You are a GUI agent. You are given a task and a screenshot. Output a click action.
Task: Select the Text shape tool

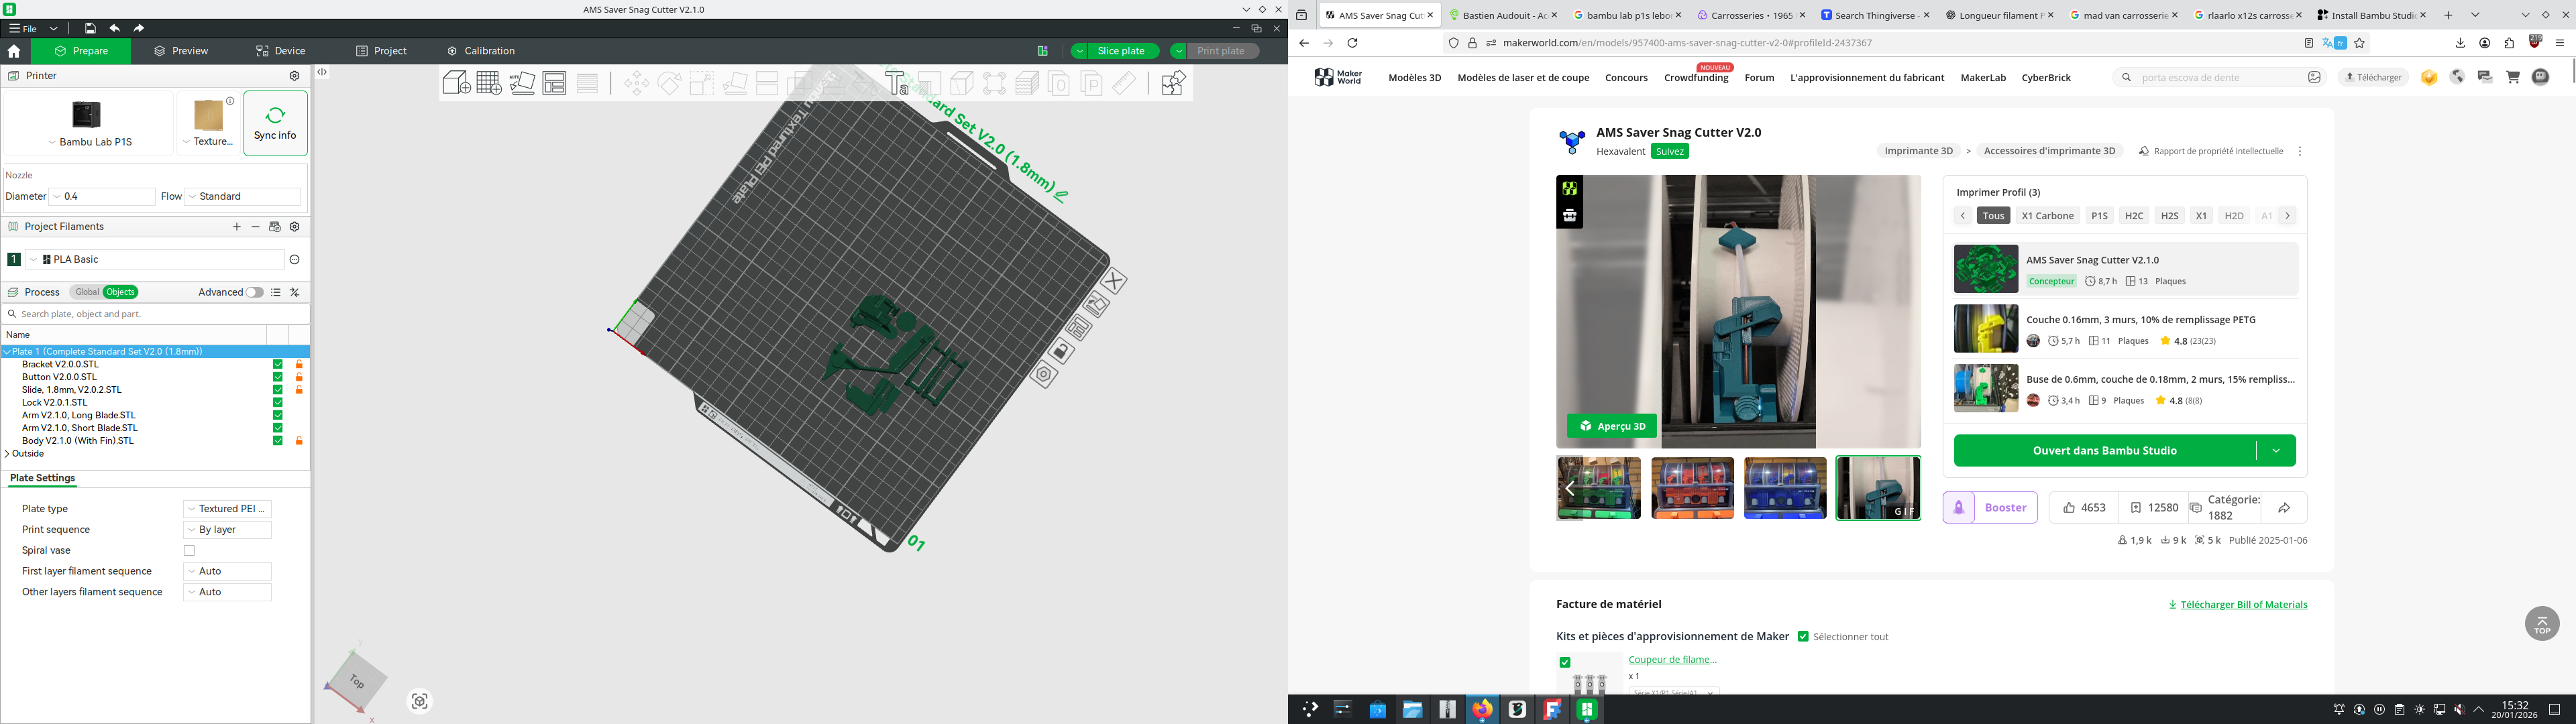pyautogui.click(x=897, y=83)
